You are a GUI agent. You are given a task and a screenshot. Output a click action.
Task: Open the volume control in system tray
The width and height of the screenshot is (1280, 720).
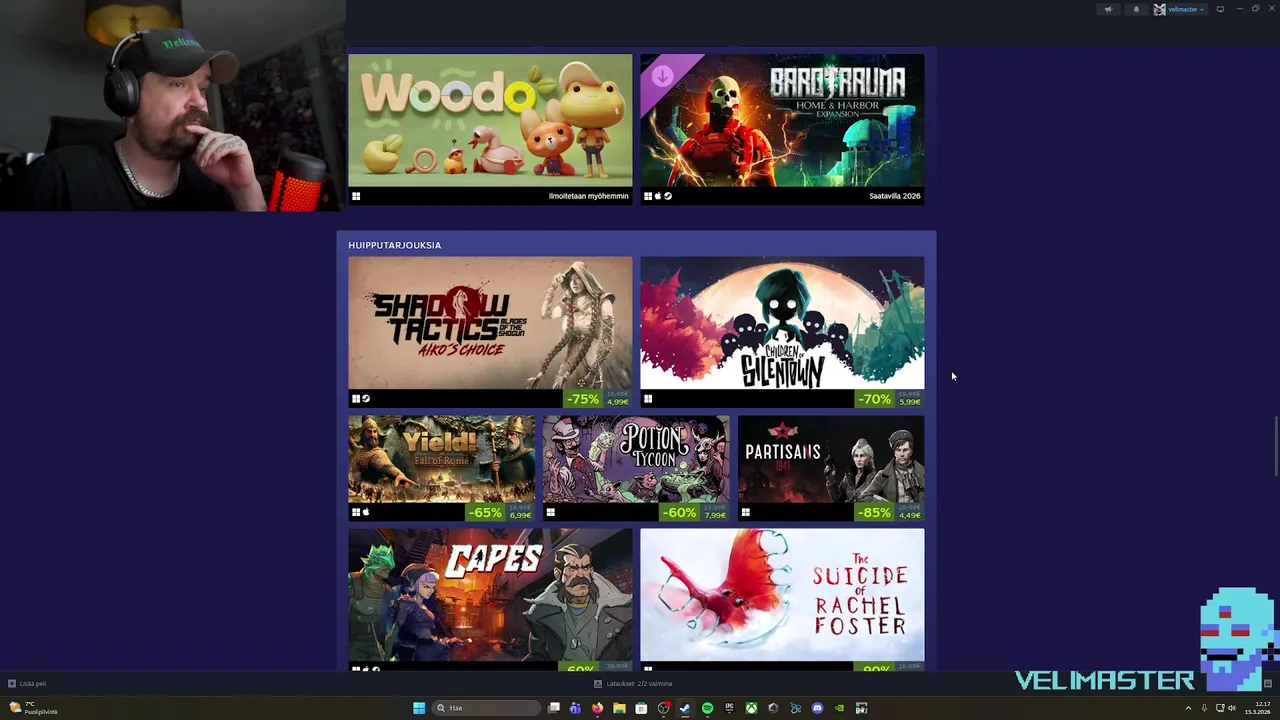(x=1231, y=708)
